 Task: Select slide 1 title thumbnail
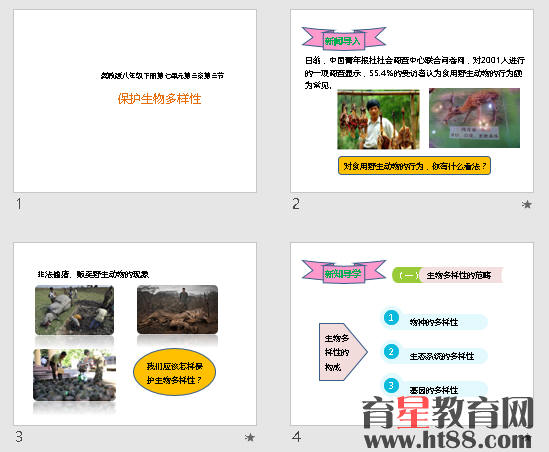tap(135, 101)
